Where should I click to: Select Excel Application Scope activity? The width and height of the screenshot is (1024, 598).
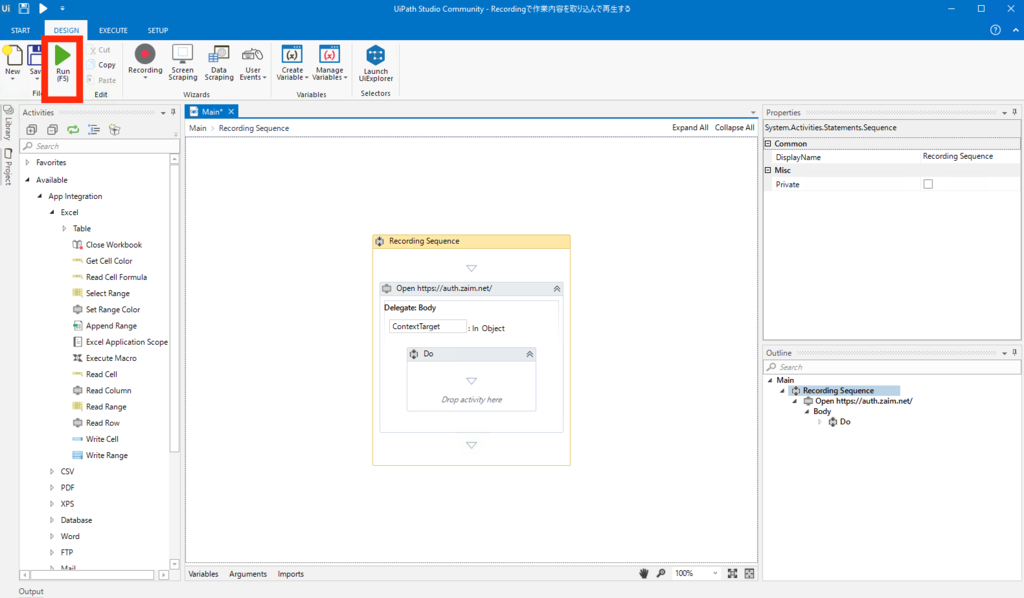tap(120, 342)
